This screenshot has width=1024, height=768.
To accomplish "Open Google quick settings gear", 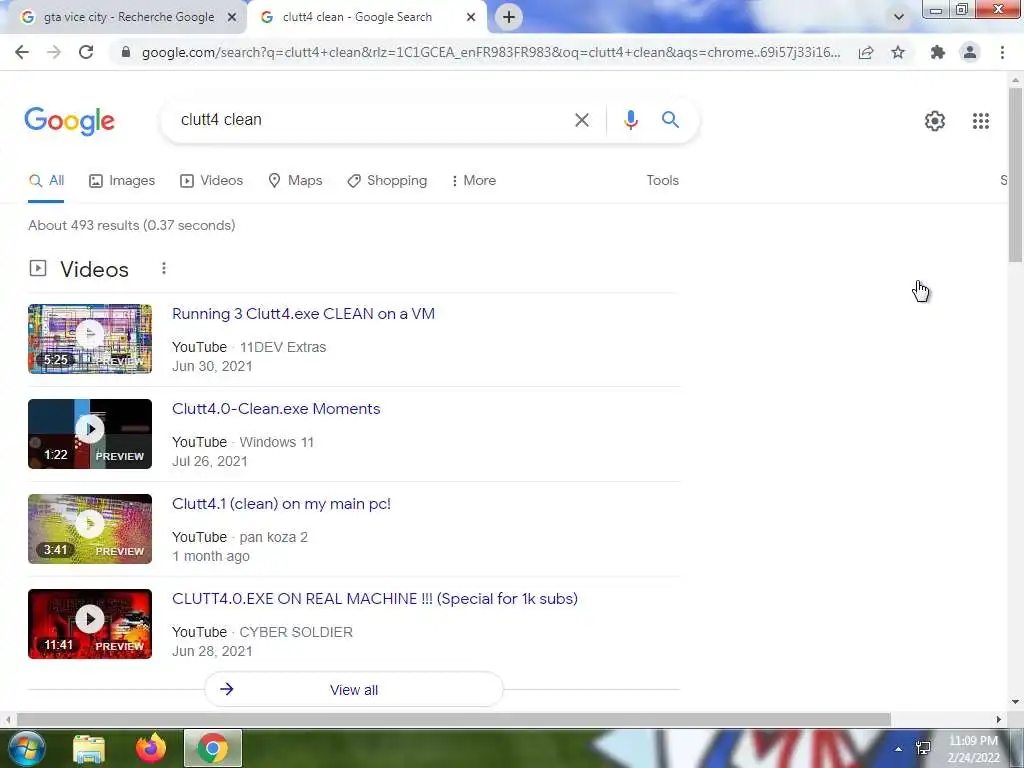I will 935,121.
